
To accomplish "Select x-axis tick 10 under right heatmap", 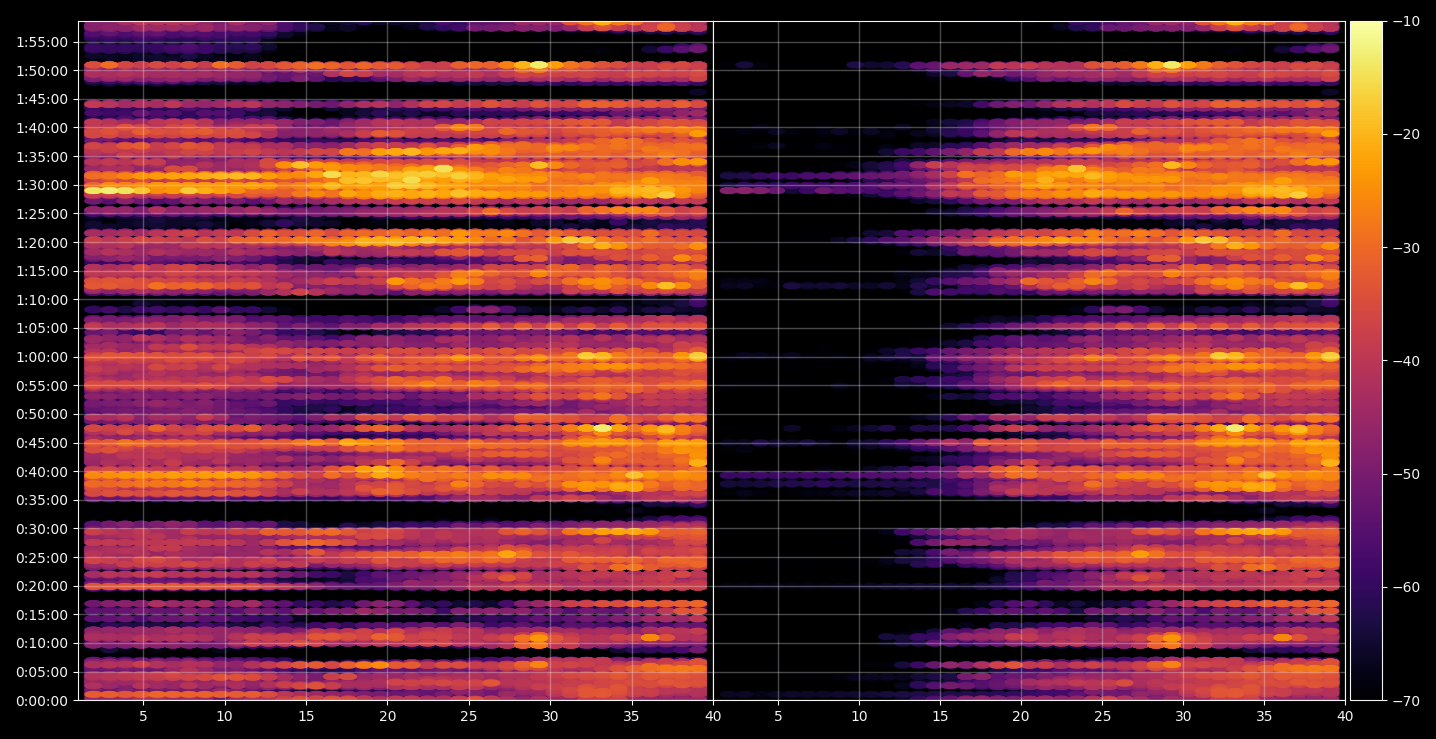I will click(859, 716).
